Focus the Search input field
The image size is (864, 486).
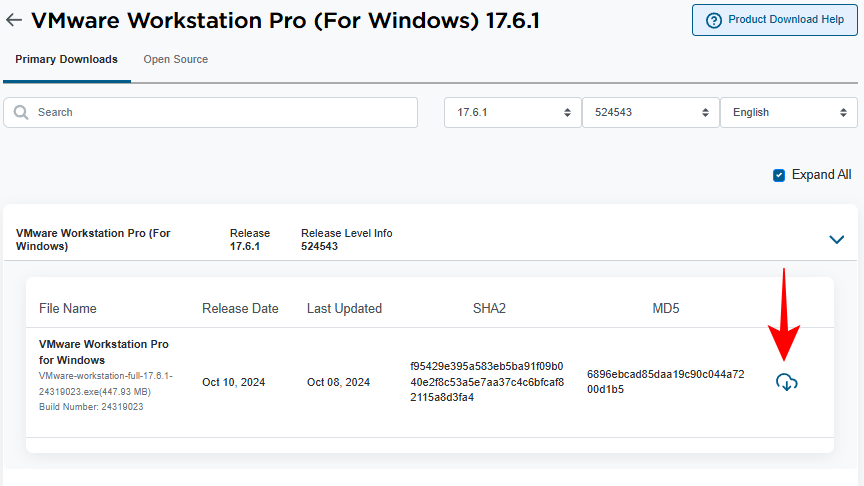(x=220, y=113)
